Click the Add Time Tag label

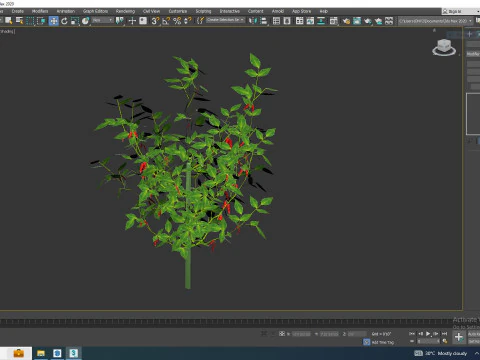tap(383, 342)
